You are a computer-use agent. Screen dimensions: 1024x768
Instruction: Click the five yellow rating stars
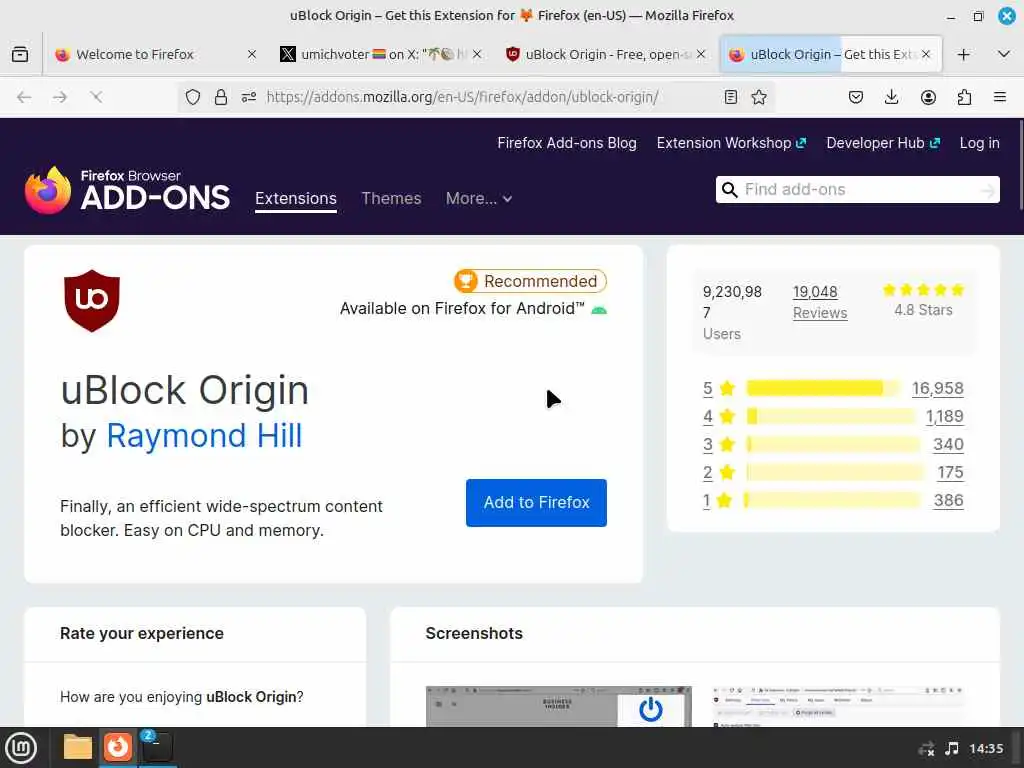click(x=923, y=290)
